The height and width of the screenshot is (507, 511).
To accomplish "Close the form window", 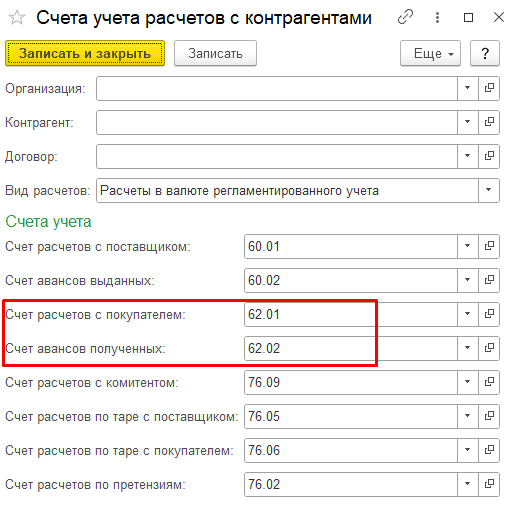I will coord(499,17).
